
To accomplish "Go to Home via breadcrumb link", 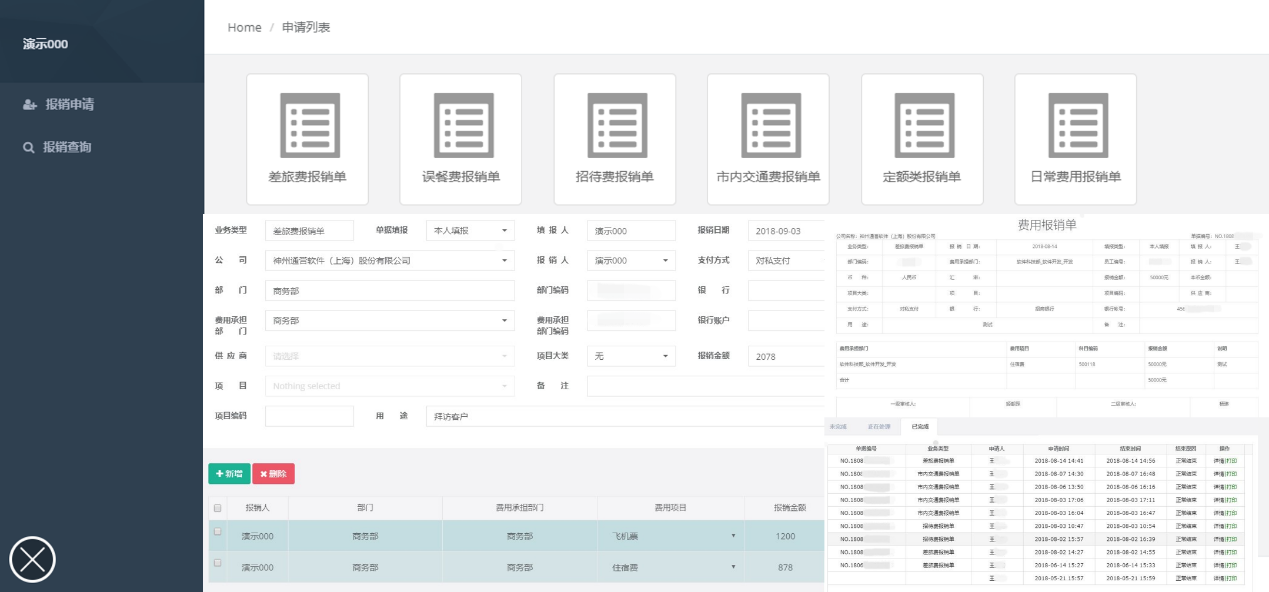I will pyautogui.click(x=244, y=28).
